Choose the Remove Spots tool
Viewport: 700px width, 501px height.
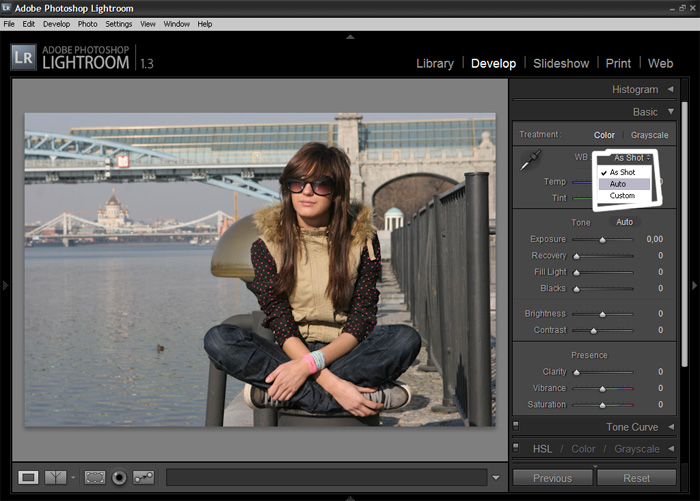pyautogui.click(x=144, y=477)
